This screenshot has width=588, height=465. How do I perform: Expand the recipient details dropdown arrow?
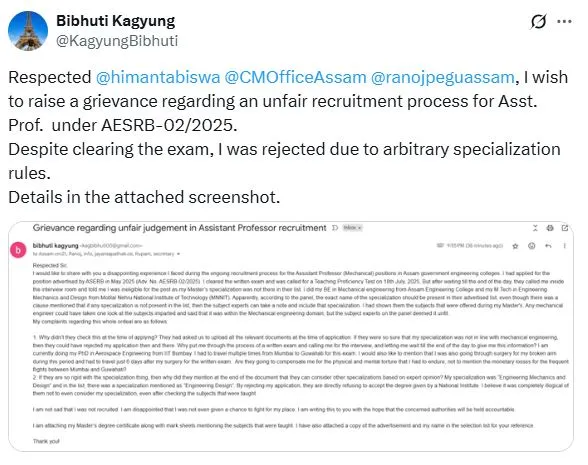tap(178, 254)
